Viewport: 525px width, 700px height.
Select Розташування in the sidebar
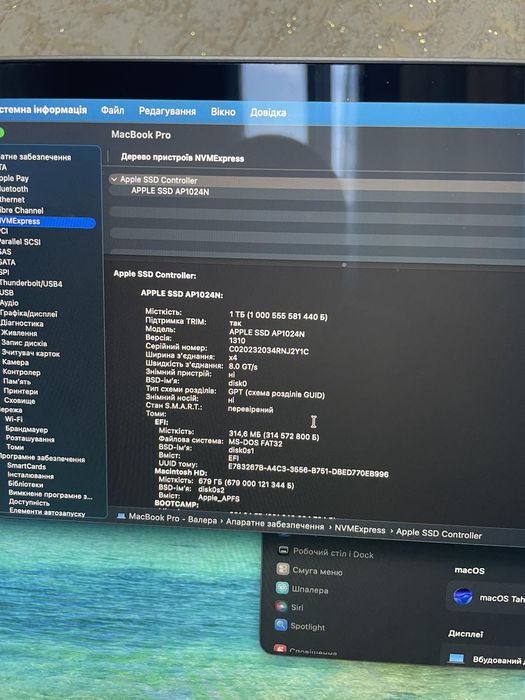pos(30,439)
